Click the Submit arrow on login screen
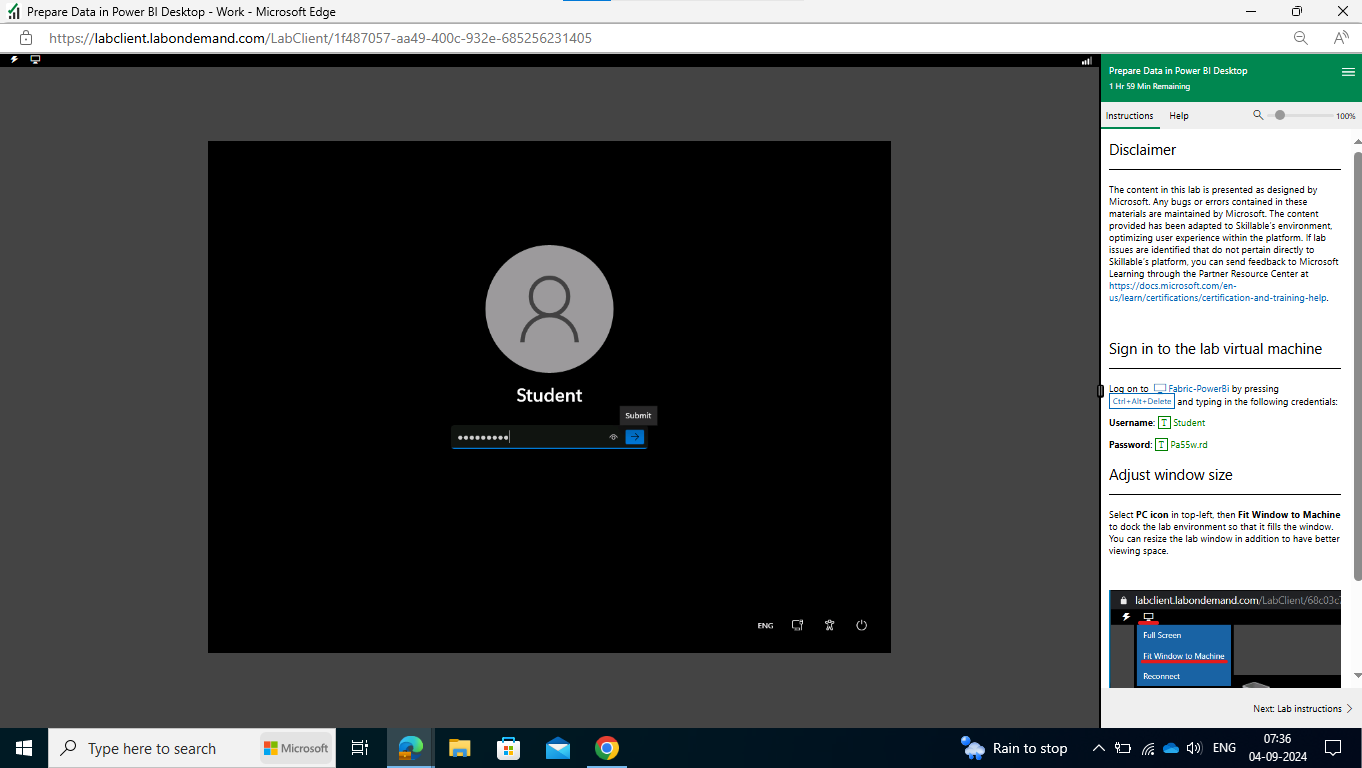The image size is (1362, 768). coord(634,437)
